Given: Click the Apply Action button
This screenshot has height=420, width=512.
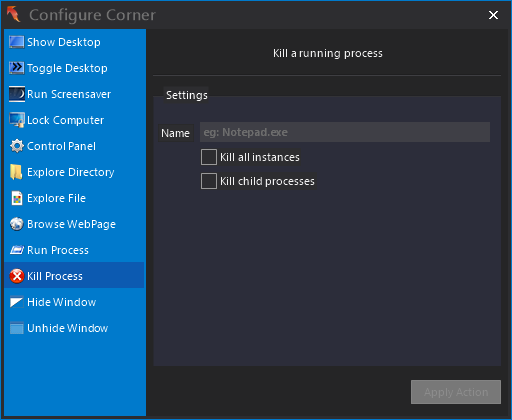Looking at the screenshot, I should click(456, 392).
